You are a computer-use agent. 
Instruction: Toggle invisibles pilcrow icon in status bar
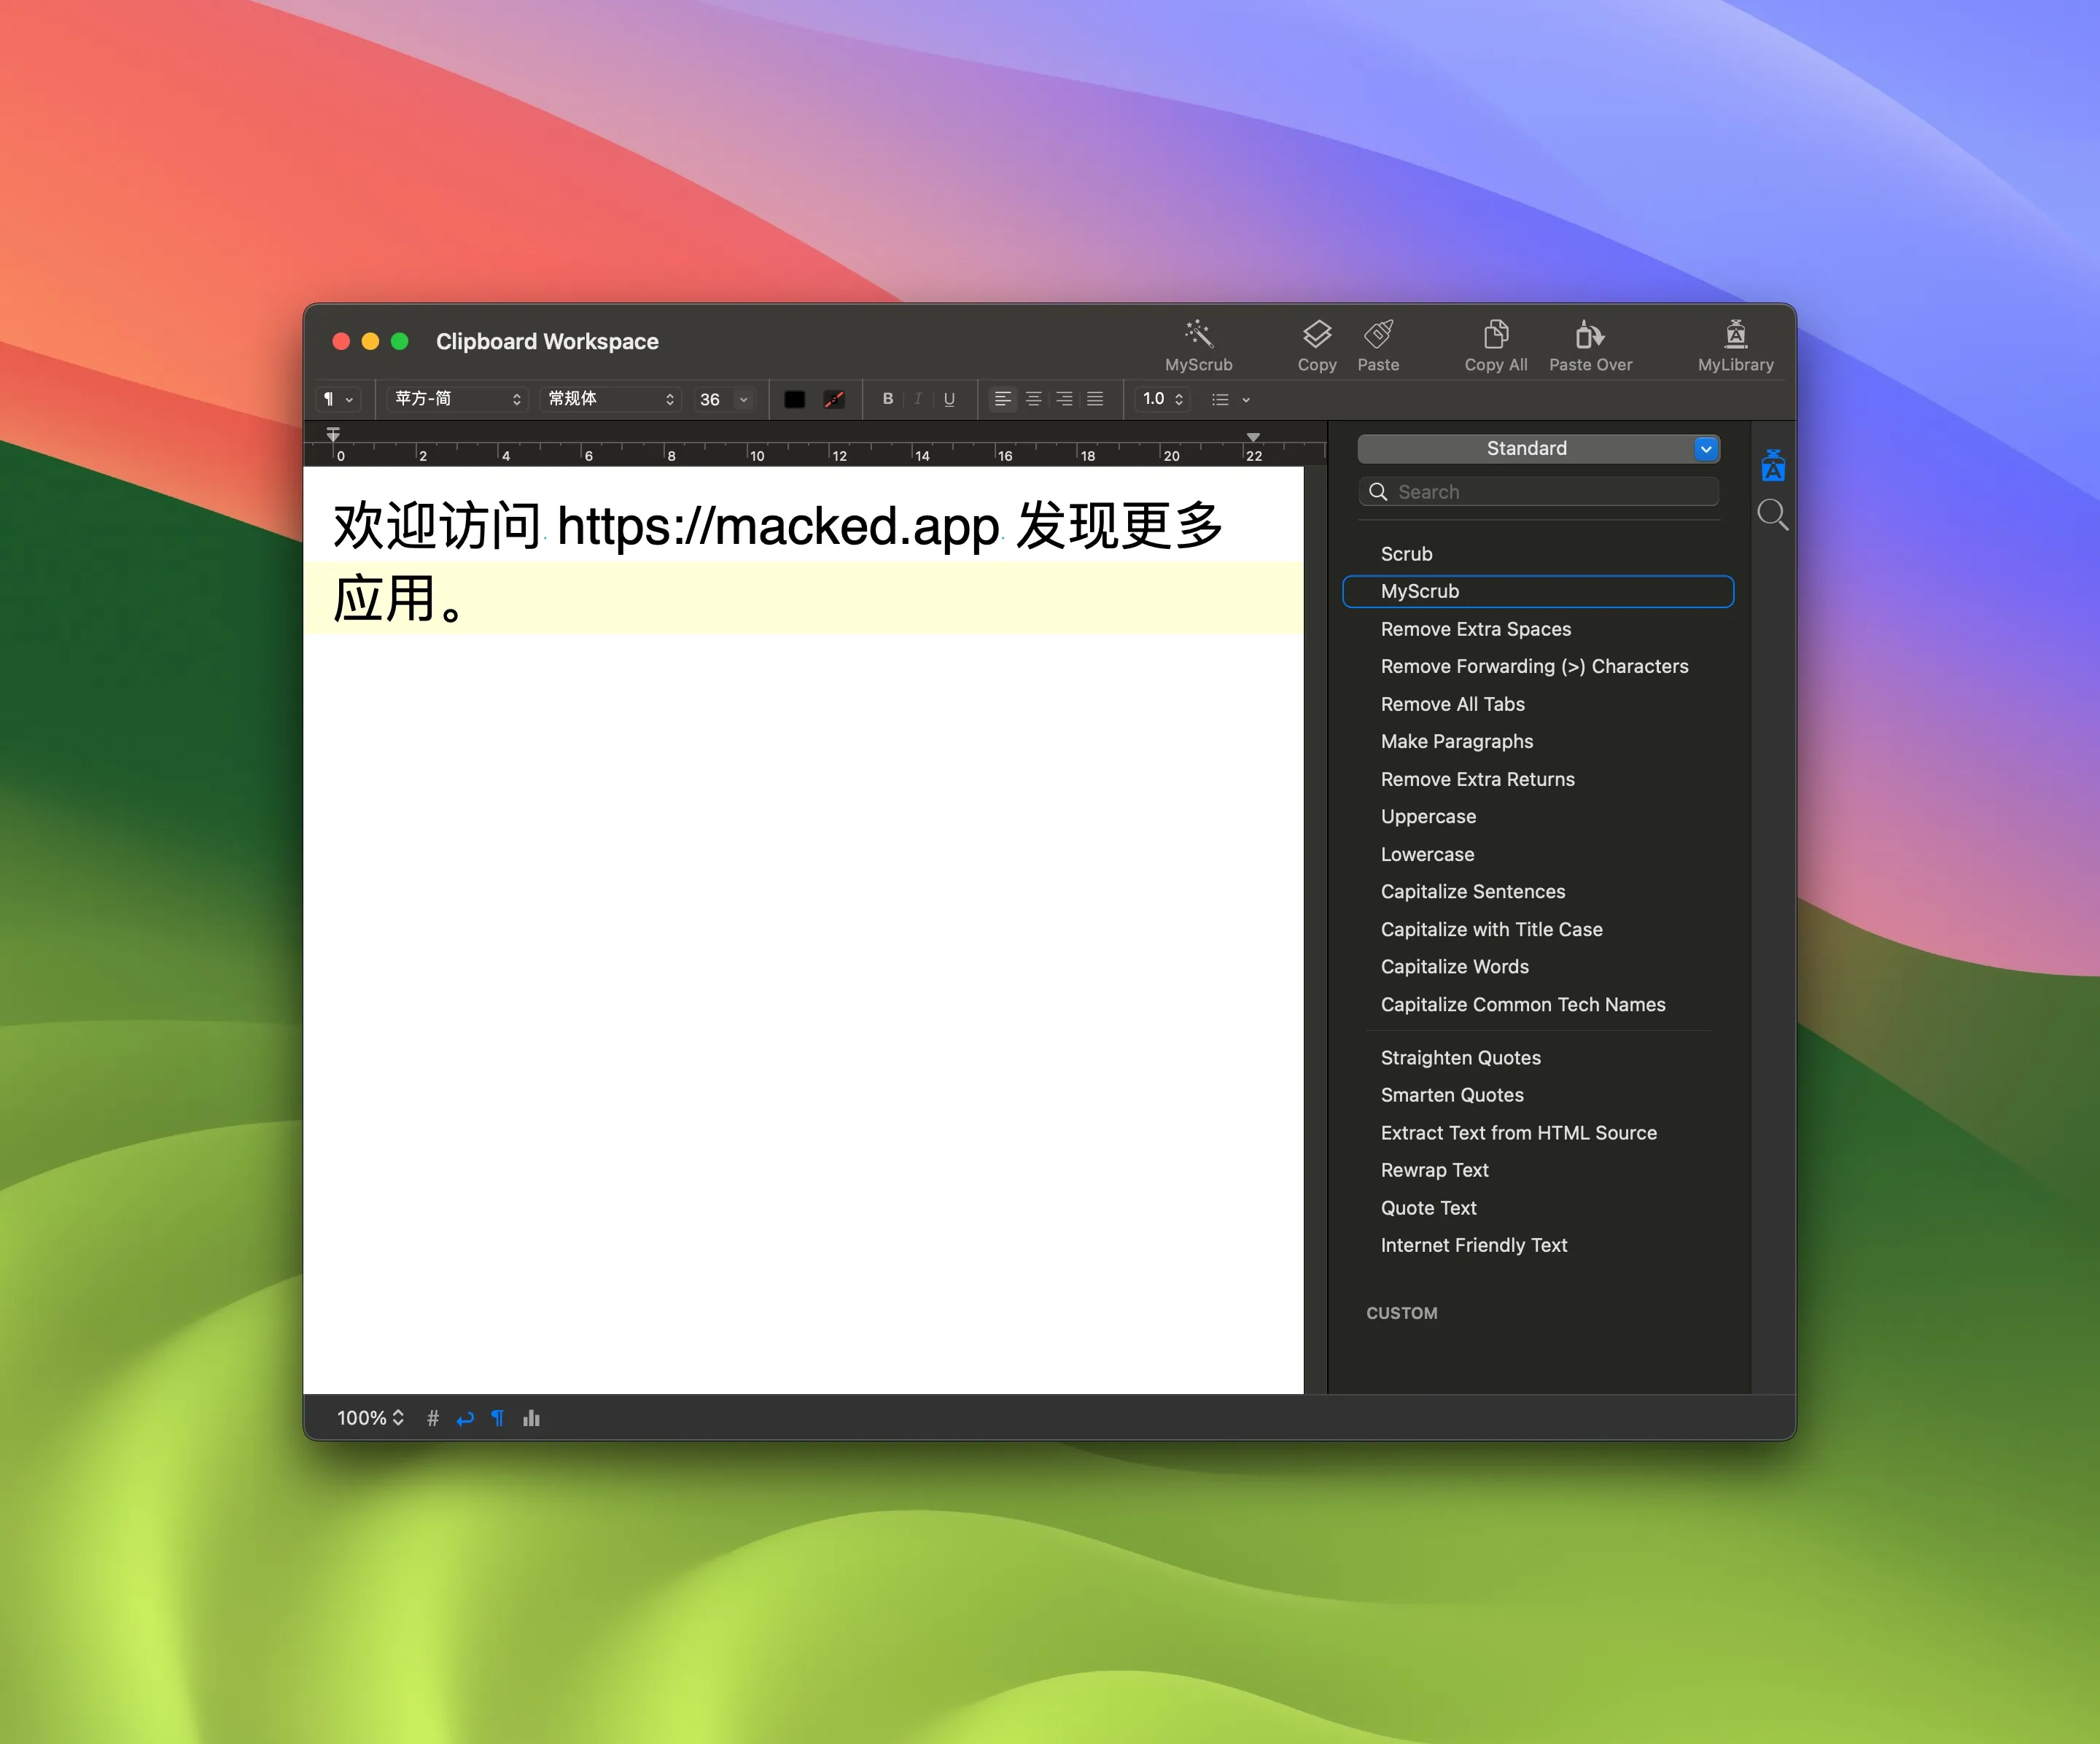[498, 1418]
